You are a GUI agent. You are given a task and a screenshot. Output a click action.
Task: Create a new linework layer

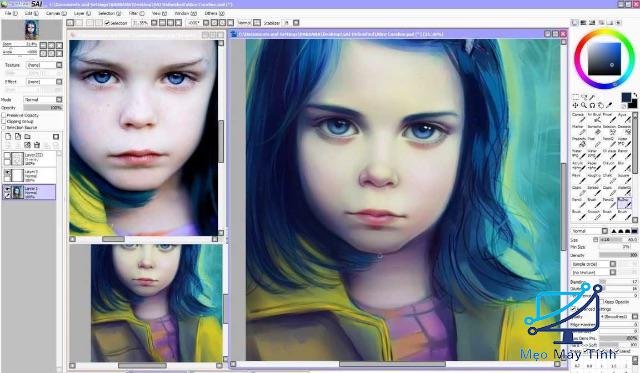point(18,137)
